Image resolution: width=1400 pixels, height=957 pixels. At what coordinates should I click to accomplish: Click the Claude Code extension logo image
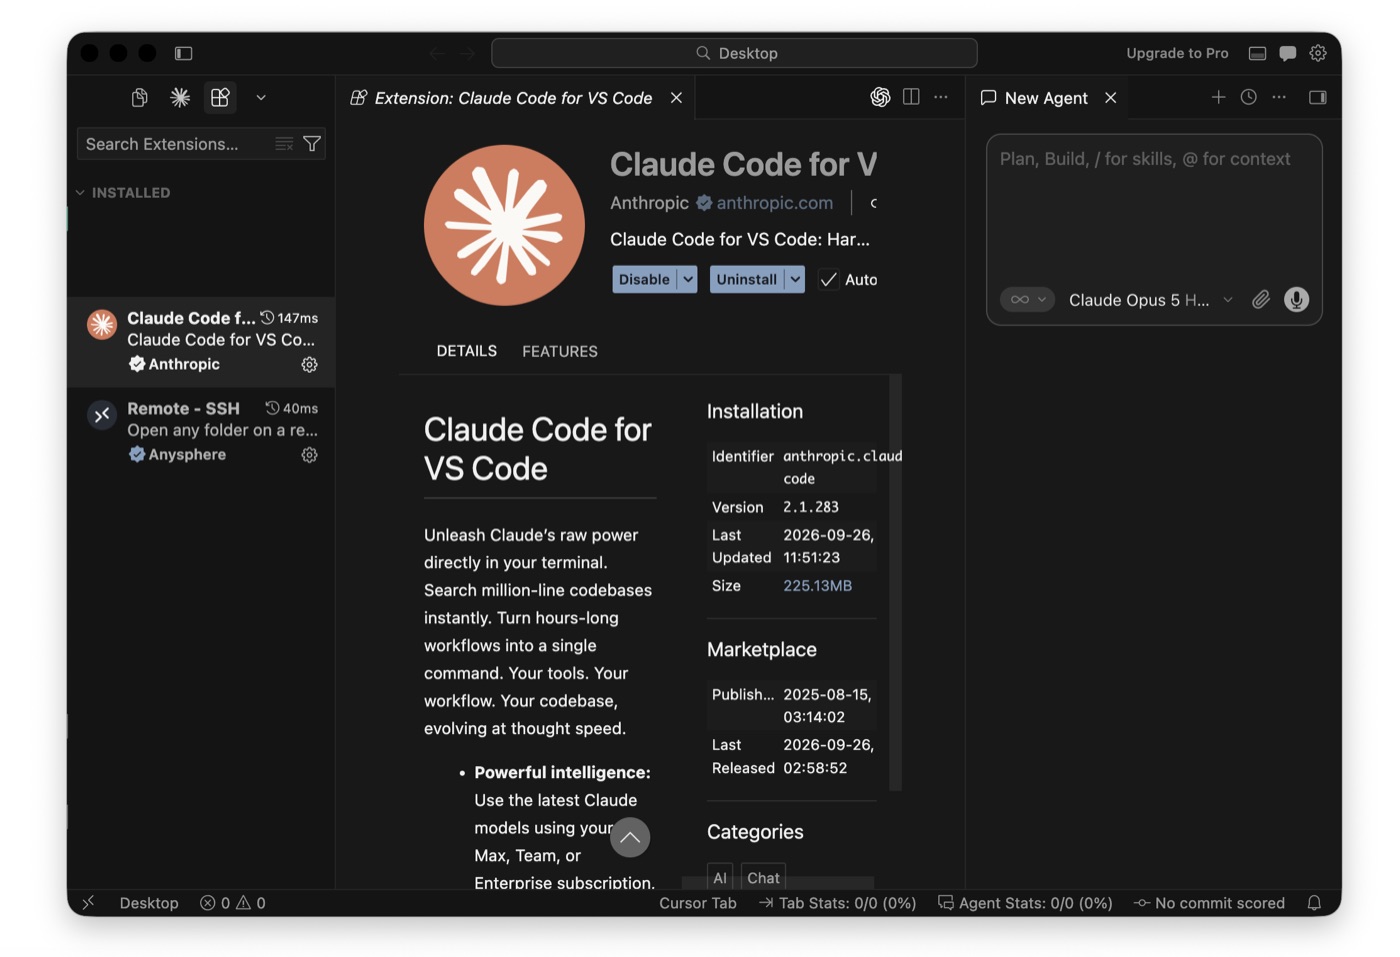[504, 225]
